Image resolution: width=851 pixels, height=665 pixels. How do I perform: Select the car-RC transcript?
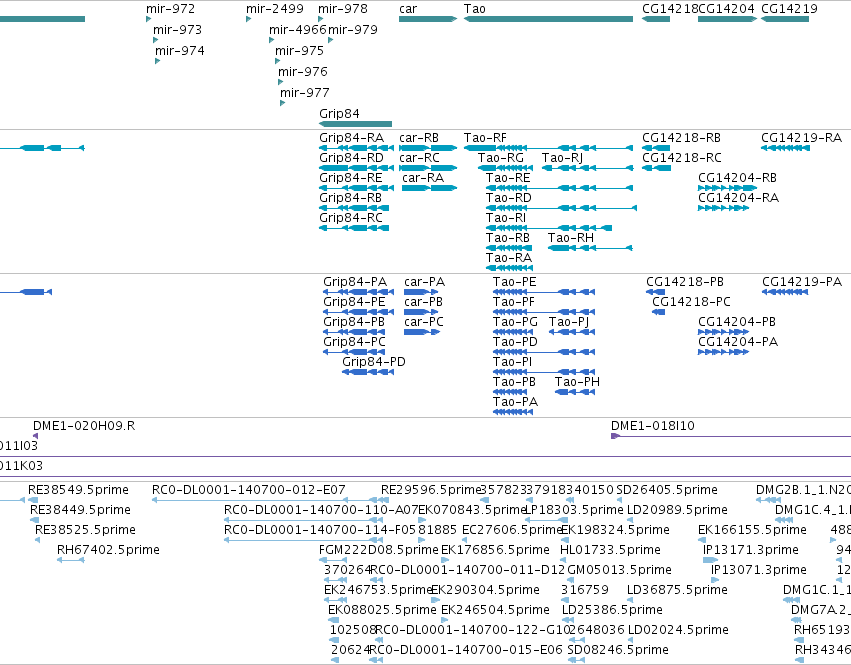[428, 168]
